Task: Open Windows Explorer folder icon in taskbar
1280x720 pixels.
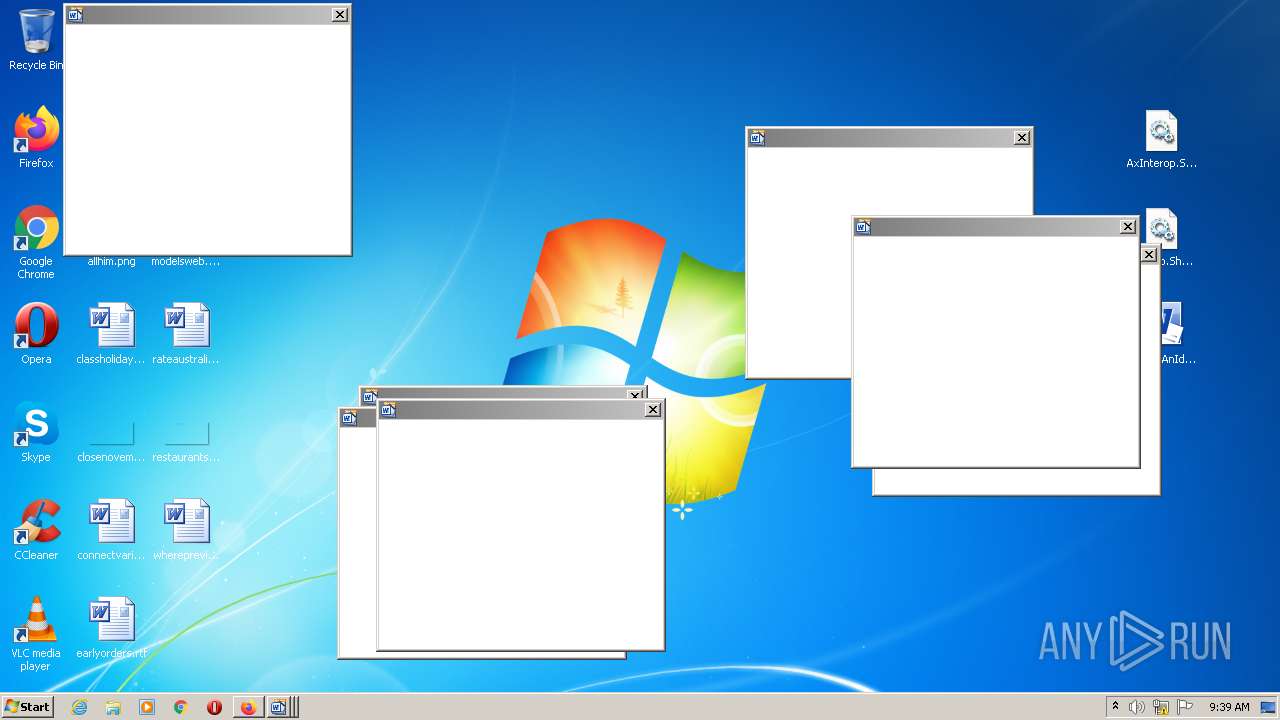Action: (x=113, y=707)
